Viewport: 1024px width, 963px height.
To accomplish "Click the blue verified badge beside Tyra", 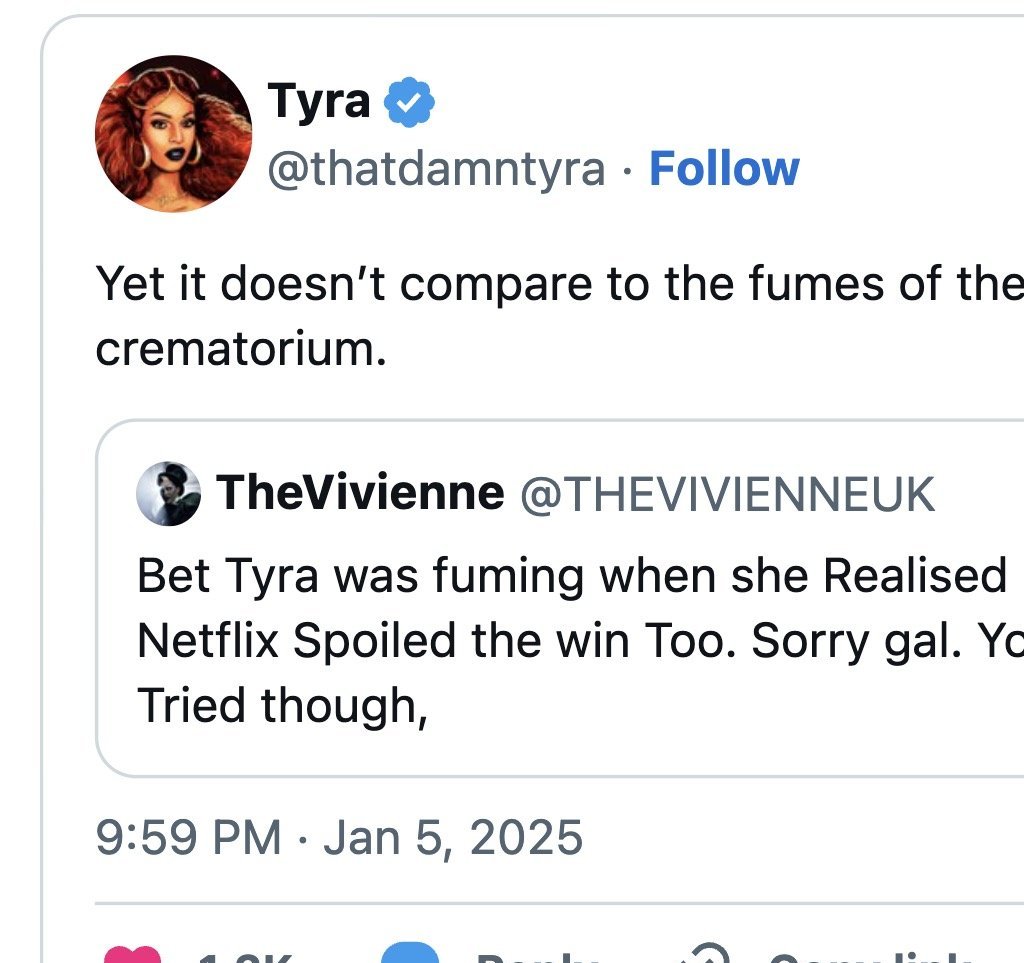I will pyautogui.click(x=410, y=102).
